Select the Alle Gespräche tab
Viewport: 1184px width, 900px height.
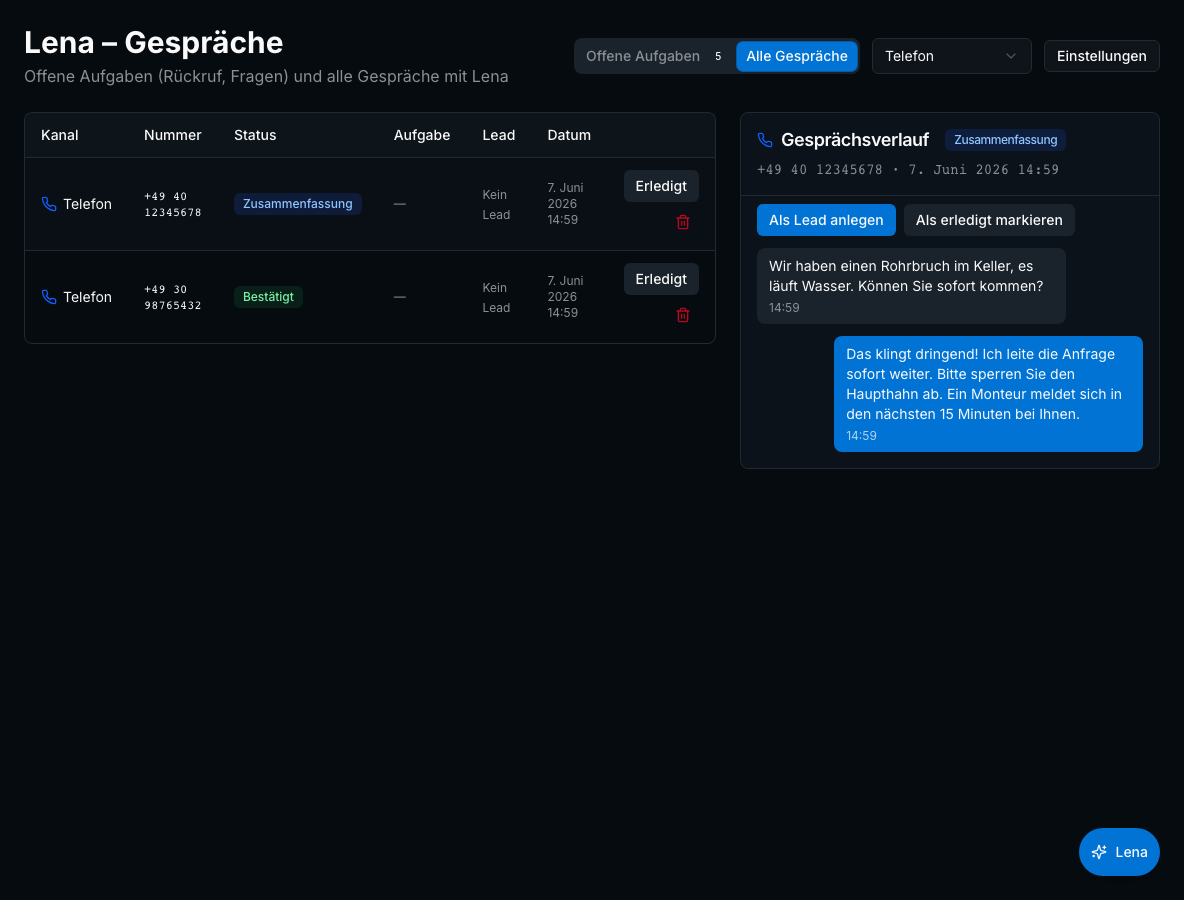click(797, 56)
